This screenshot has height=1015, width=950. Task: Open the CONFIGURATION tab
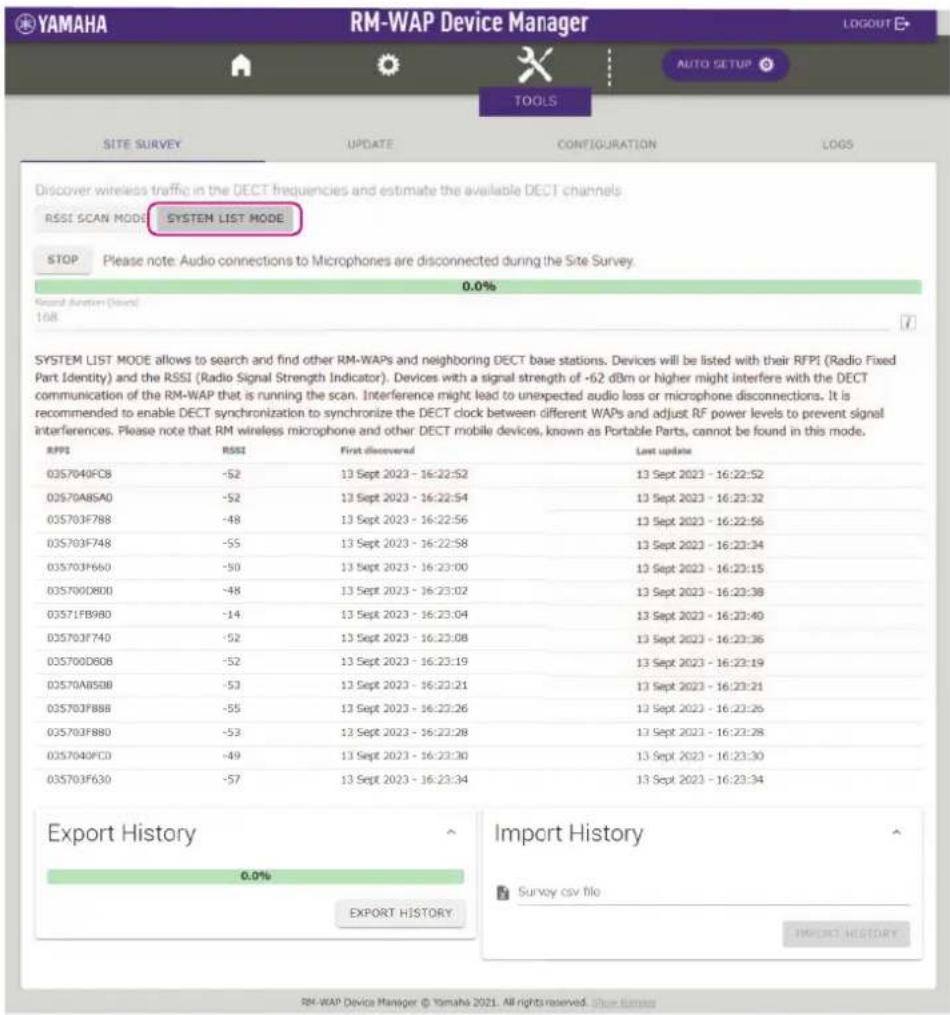[607, 144]
